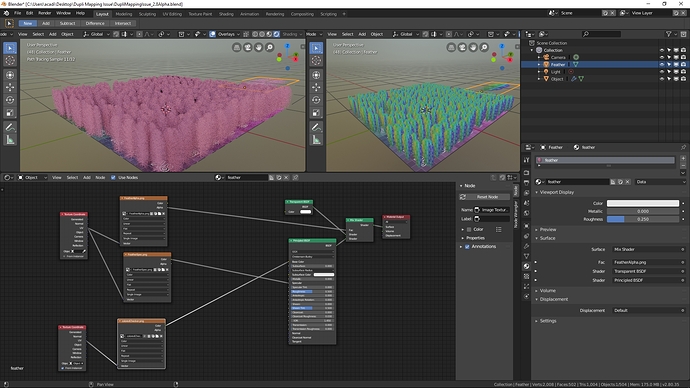Click the Difference selection mode button
This screenshot has width=690, height=388.
point(95,23)
